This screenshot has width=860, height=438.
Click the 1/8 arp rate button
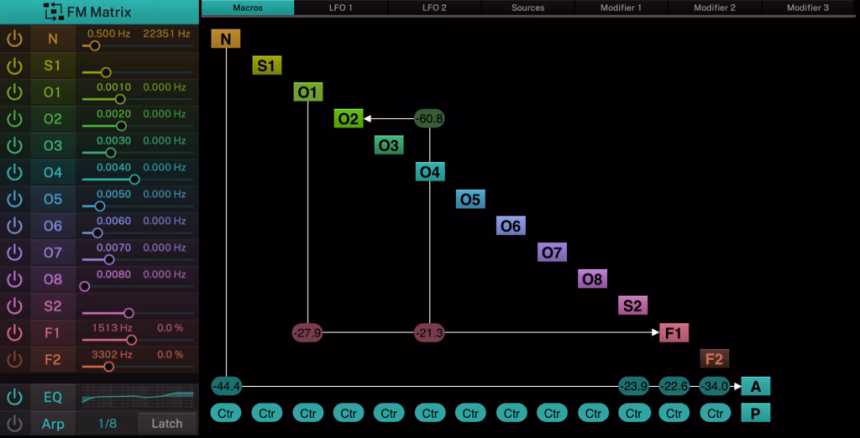pyautogui.click(x=107, y=423)
